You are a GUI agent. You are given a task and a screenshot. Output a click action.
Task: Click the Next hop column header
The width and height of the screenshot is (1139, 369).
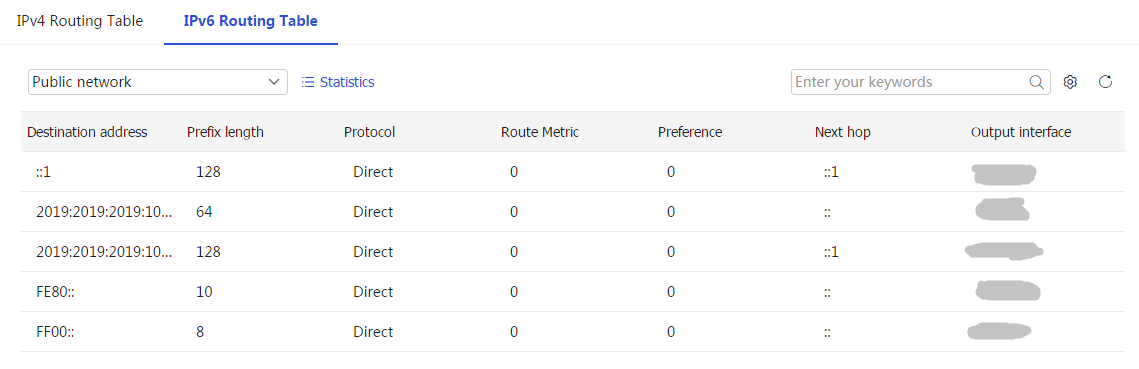click(x=843, y=132)
